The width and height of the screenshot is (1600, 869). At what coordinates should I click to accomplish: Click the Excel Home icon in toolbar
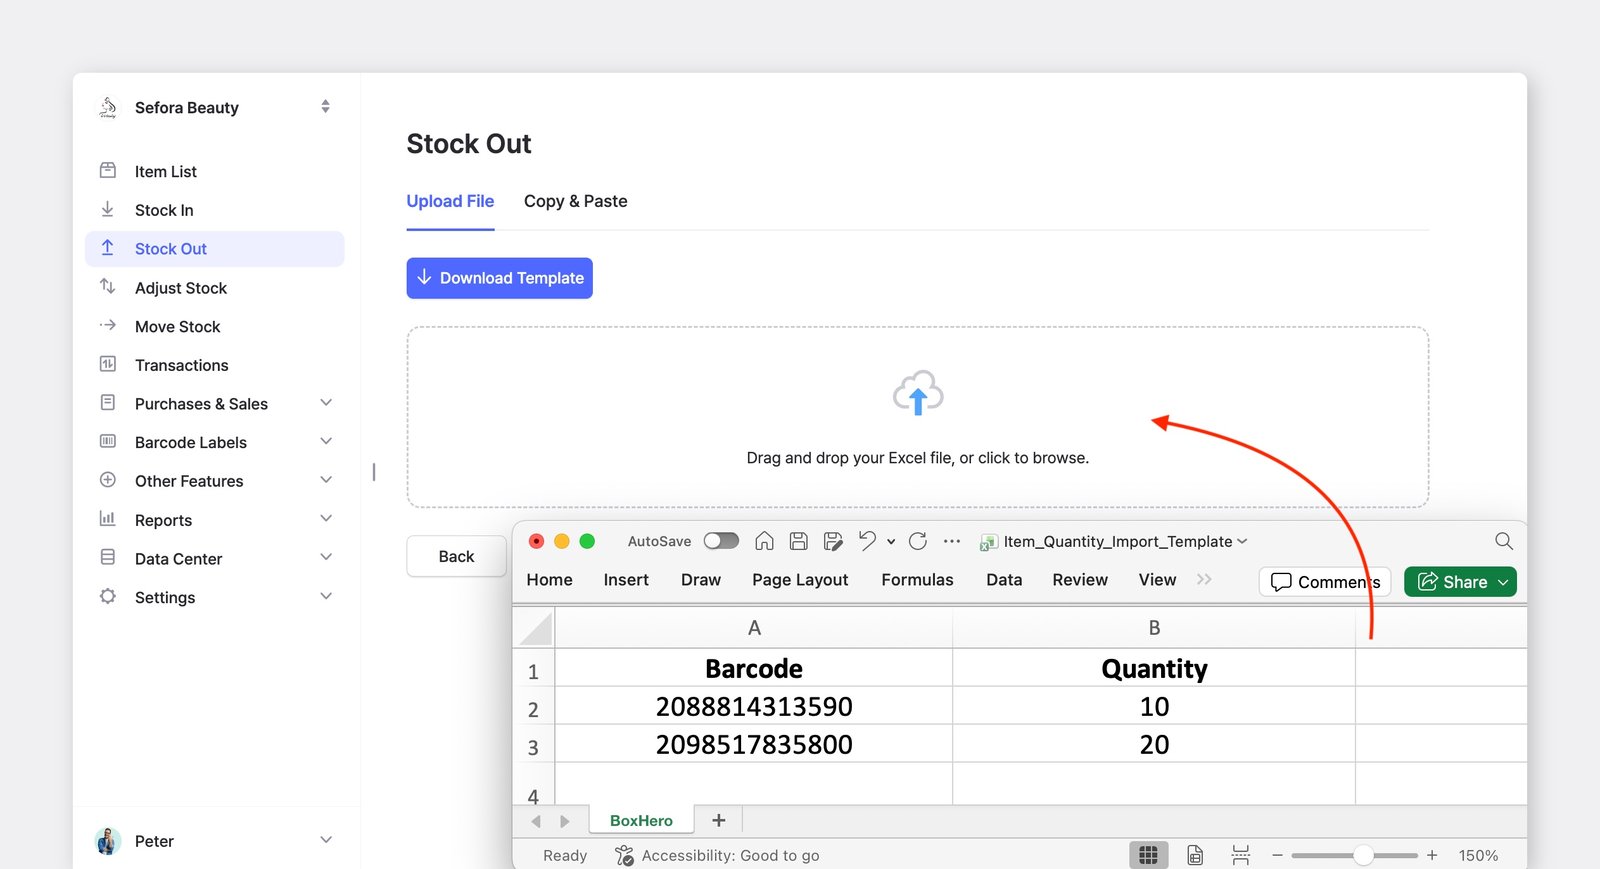[764, 541]
